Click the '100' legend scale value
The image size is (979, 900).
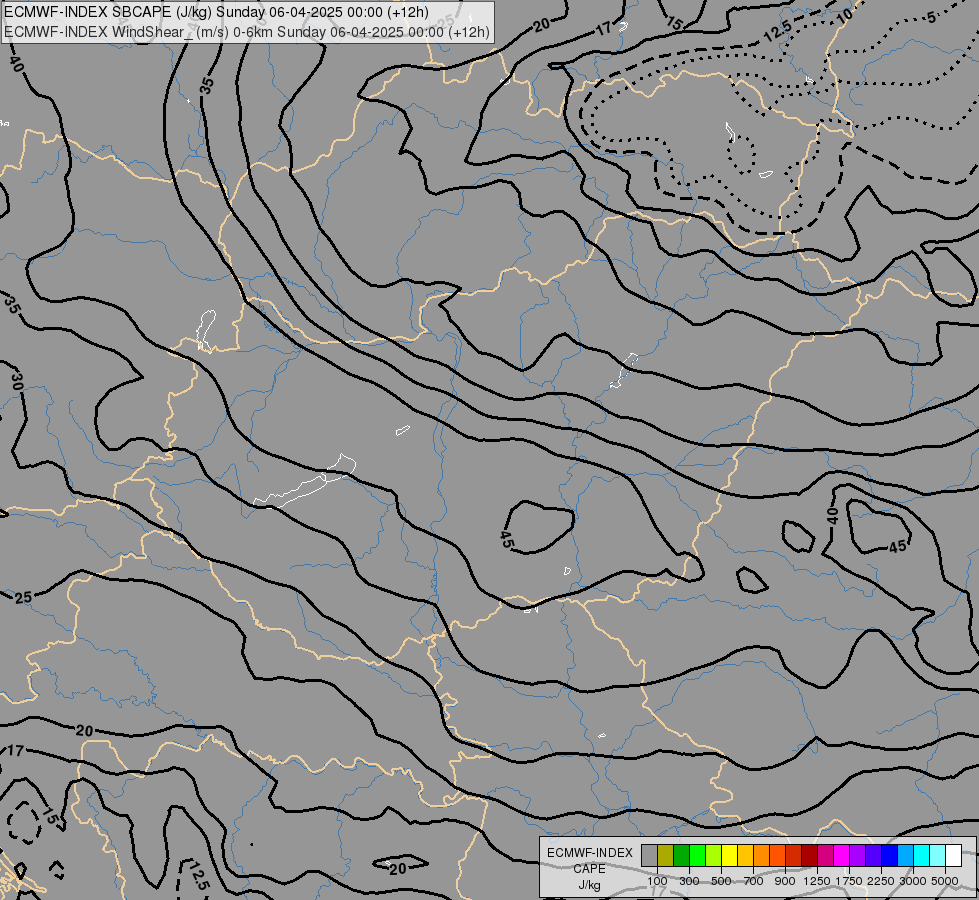(657, 881)
